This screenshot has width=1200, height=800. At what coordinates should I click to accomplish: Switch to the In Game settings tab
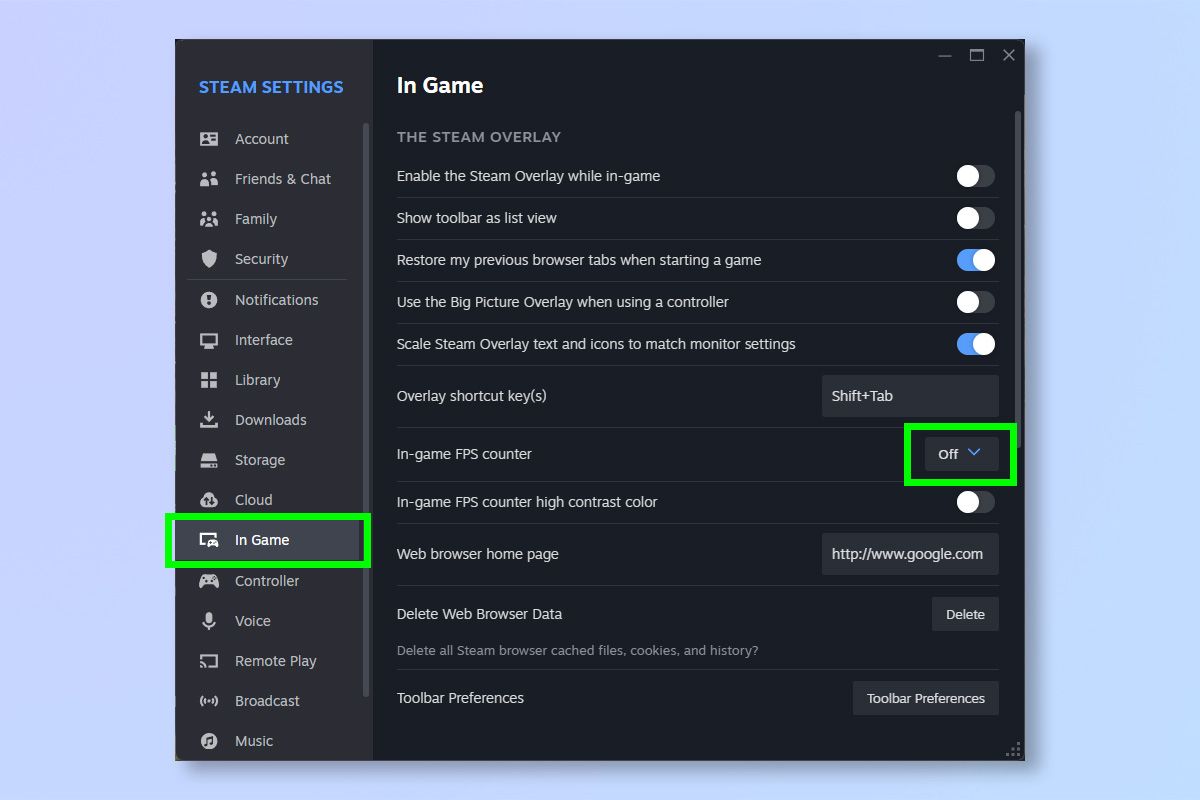coord(260,540)
